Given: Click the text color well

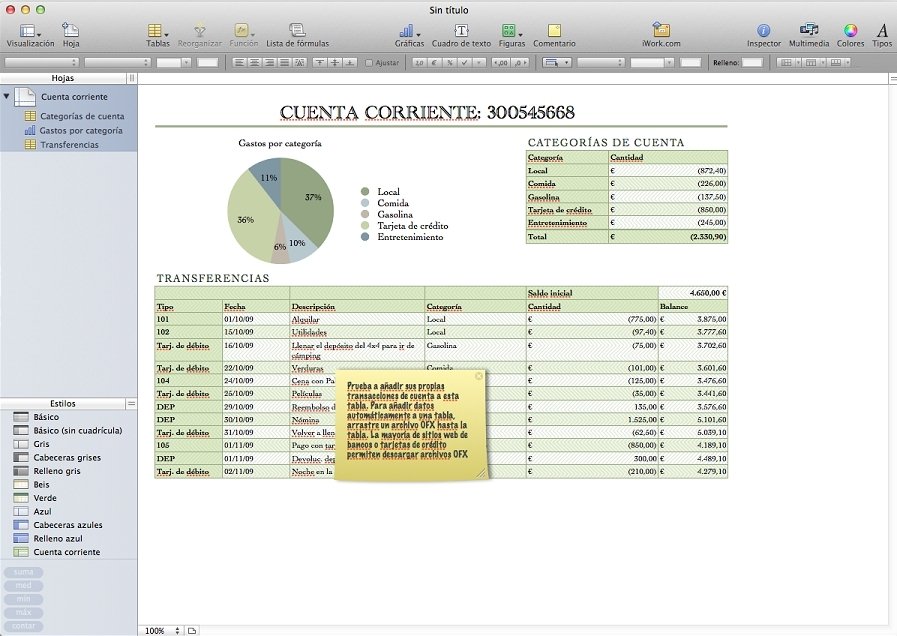Looking at the screenshot, I should pos(208,62).
